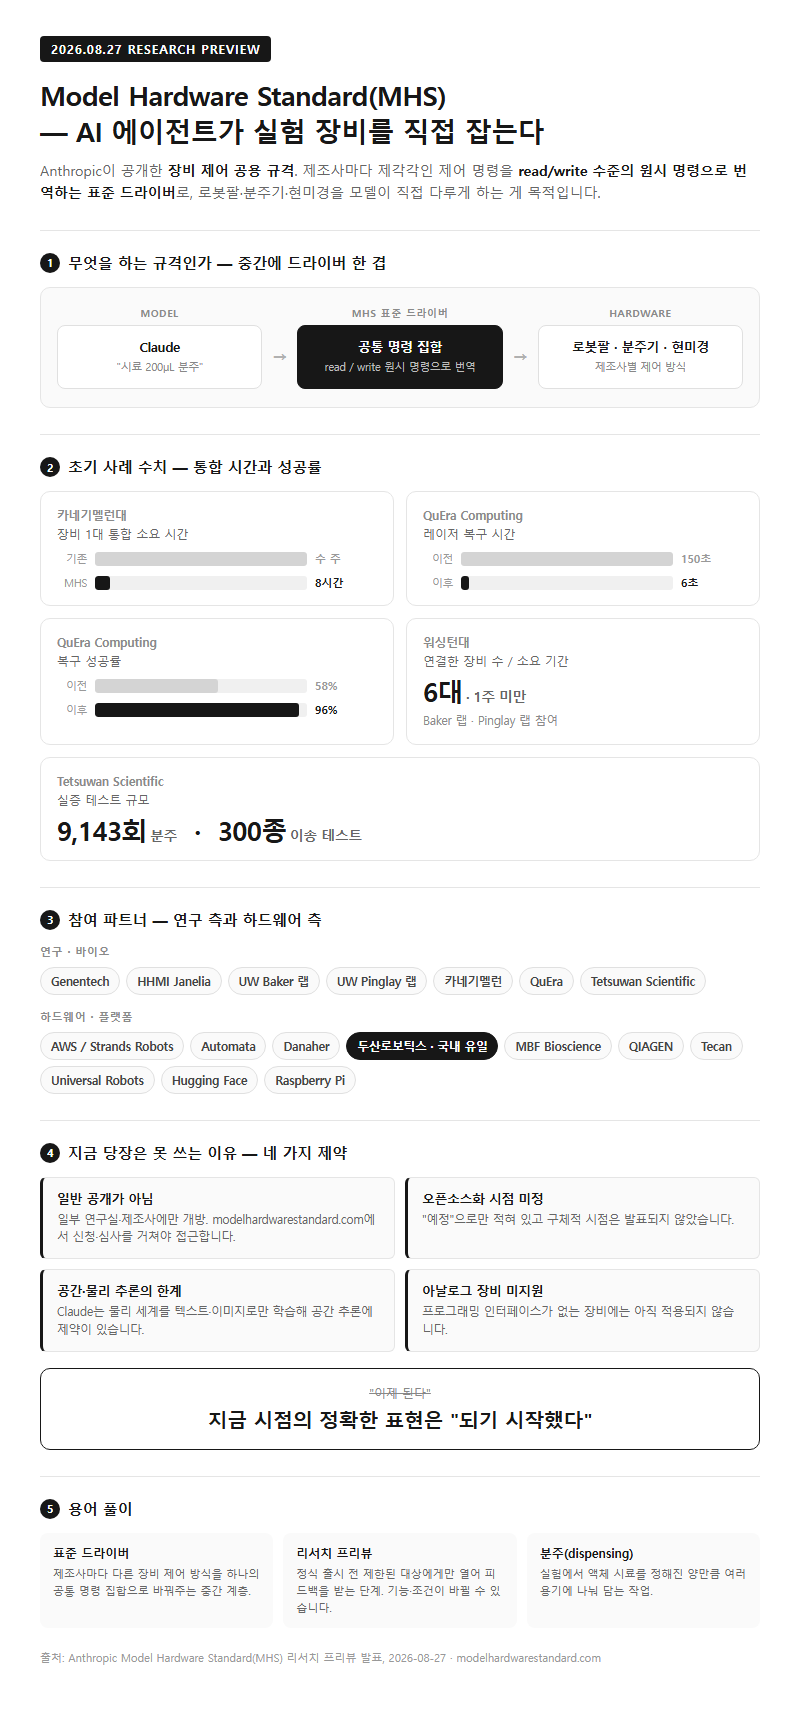The height and width of the screenshot is (1718, 800).
Task: Click the 6대 value in 워싱턴대 card
Action: (x=443, y=692)
